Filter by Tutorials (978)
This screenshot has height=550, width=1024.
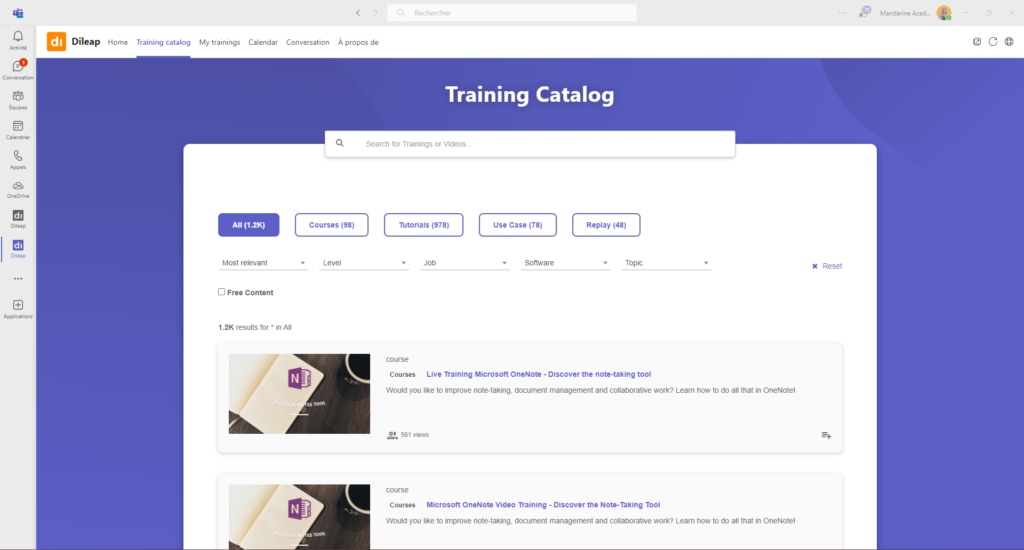[424, 225]
